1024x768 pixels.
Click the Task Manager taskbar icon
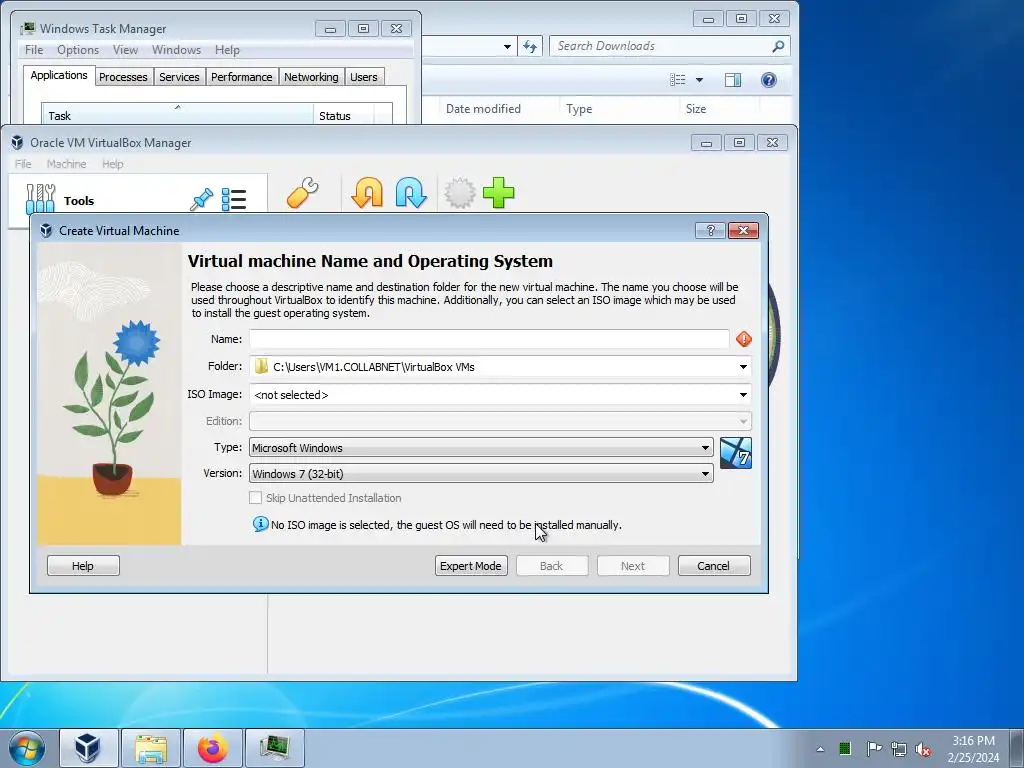point(274,748)
